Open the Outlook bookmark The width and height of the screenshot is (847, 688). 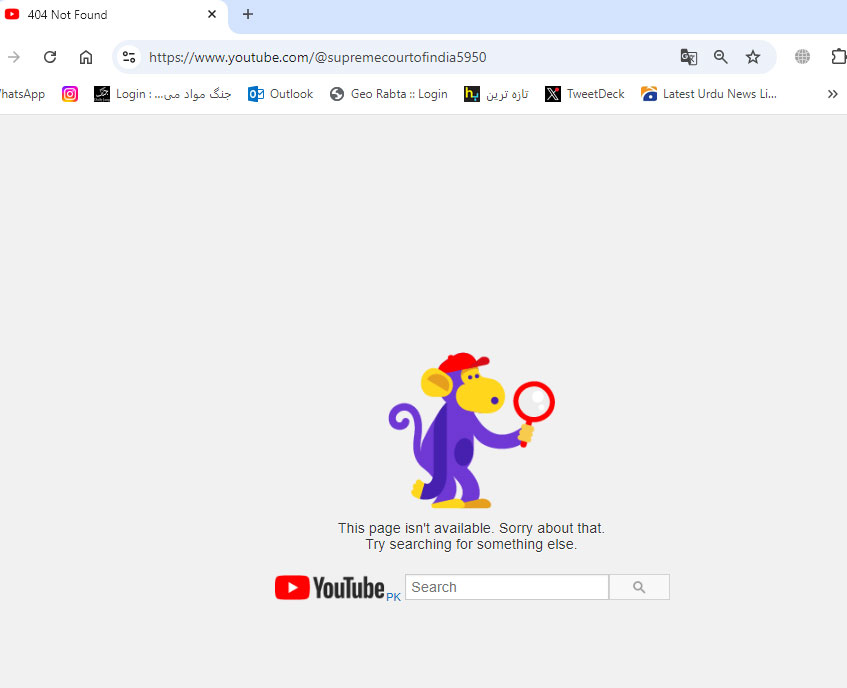point(280,95)
